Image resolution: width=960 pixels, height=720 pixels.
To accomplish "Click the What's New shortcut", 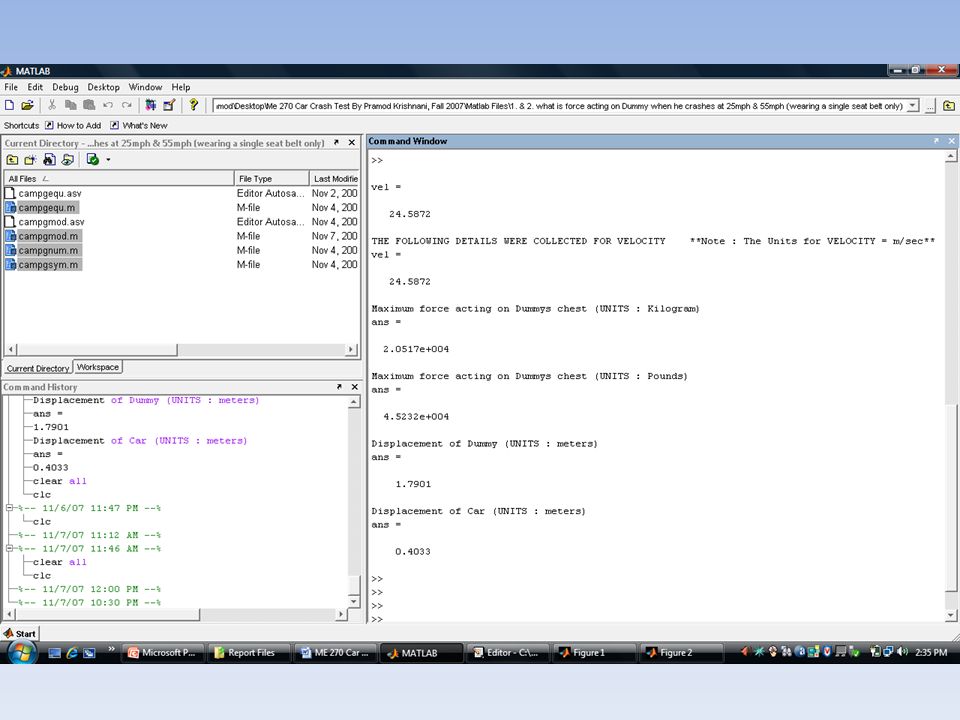I will coord(139,126).
